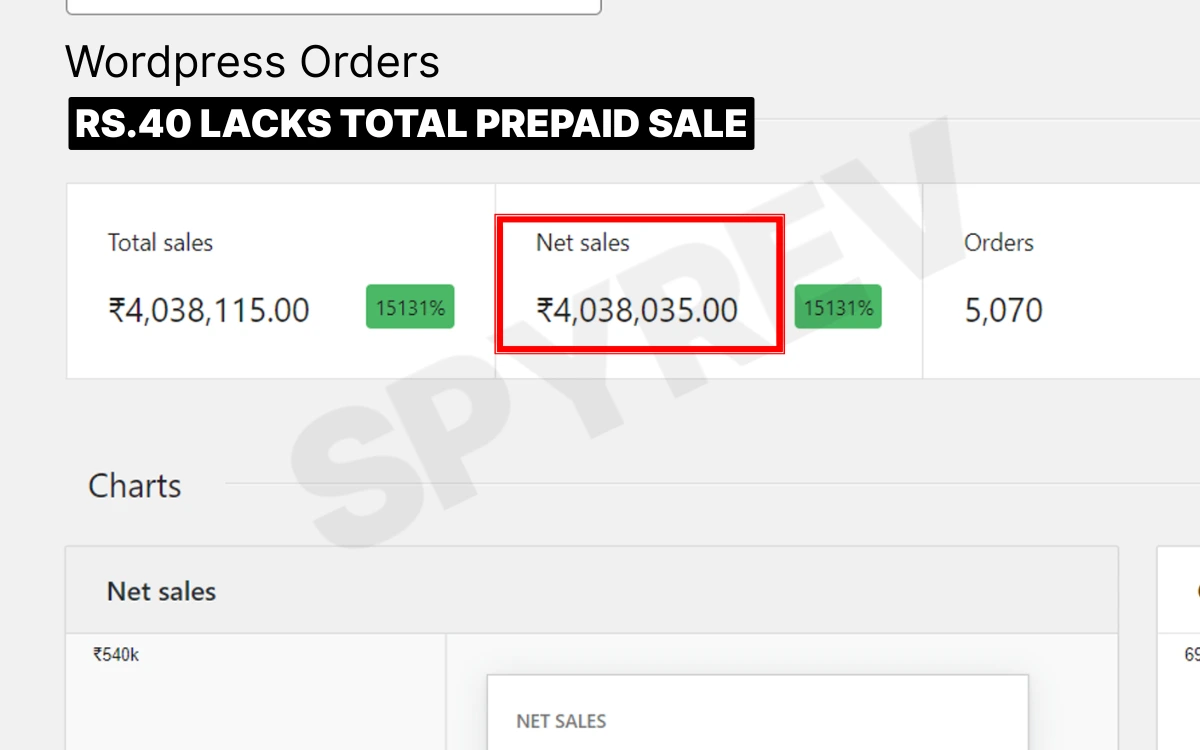Click the Net sales chart y-axis area
Screen dimensions: 1200x750
(255, 700)
